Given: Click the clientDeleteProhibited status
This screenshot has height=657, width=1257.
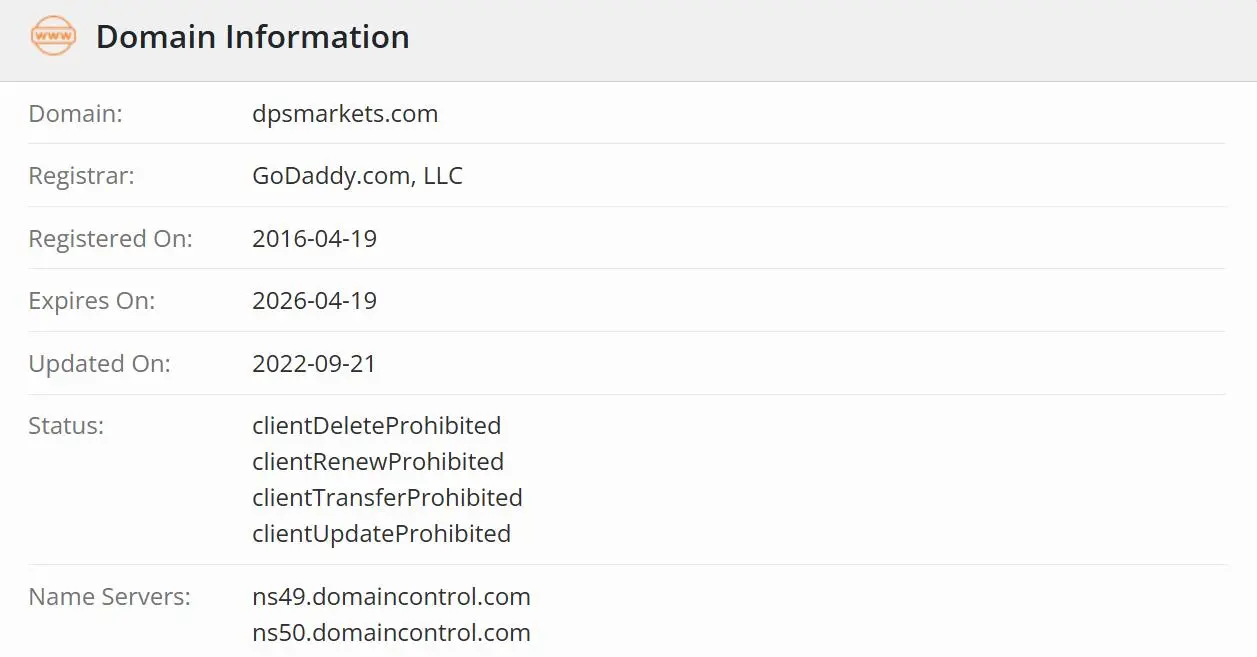Looking at the screenshot, I should point(376,426).
